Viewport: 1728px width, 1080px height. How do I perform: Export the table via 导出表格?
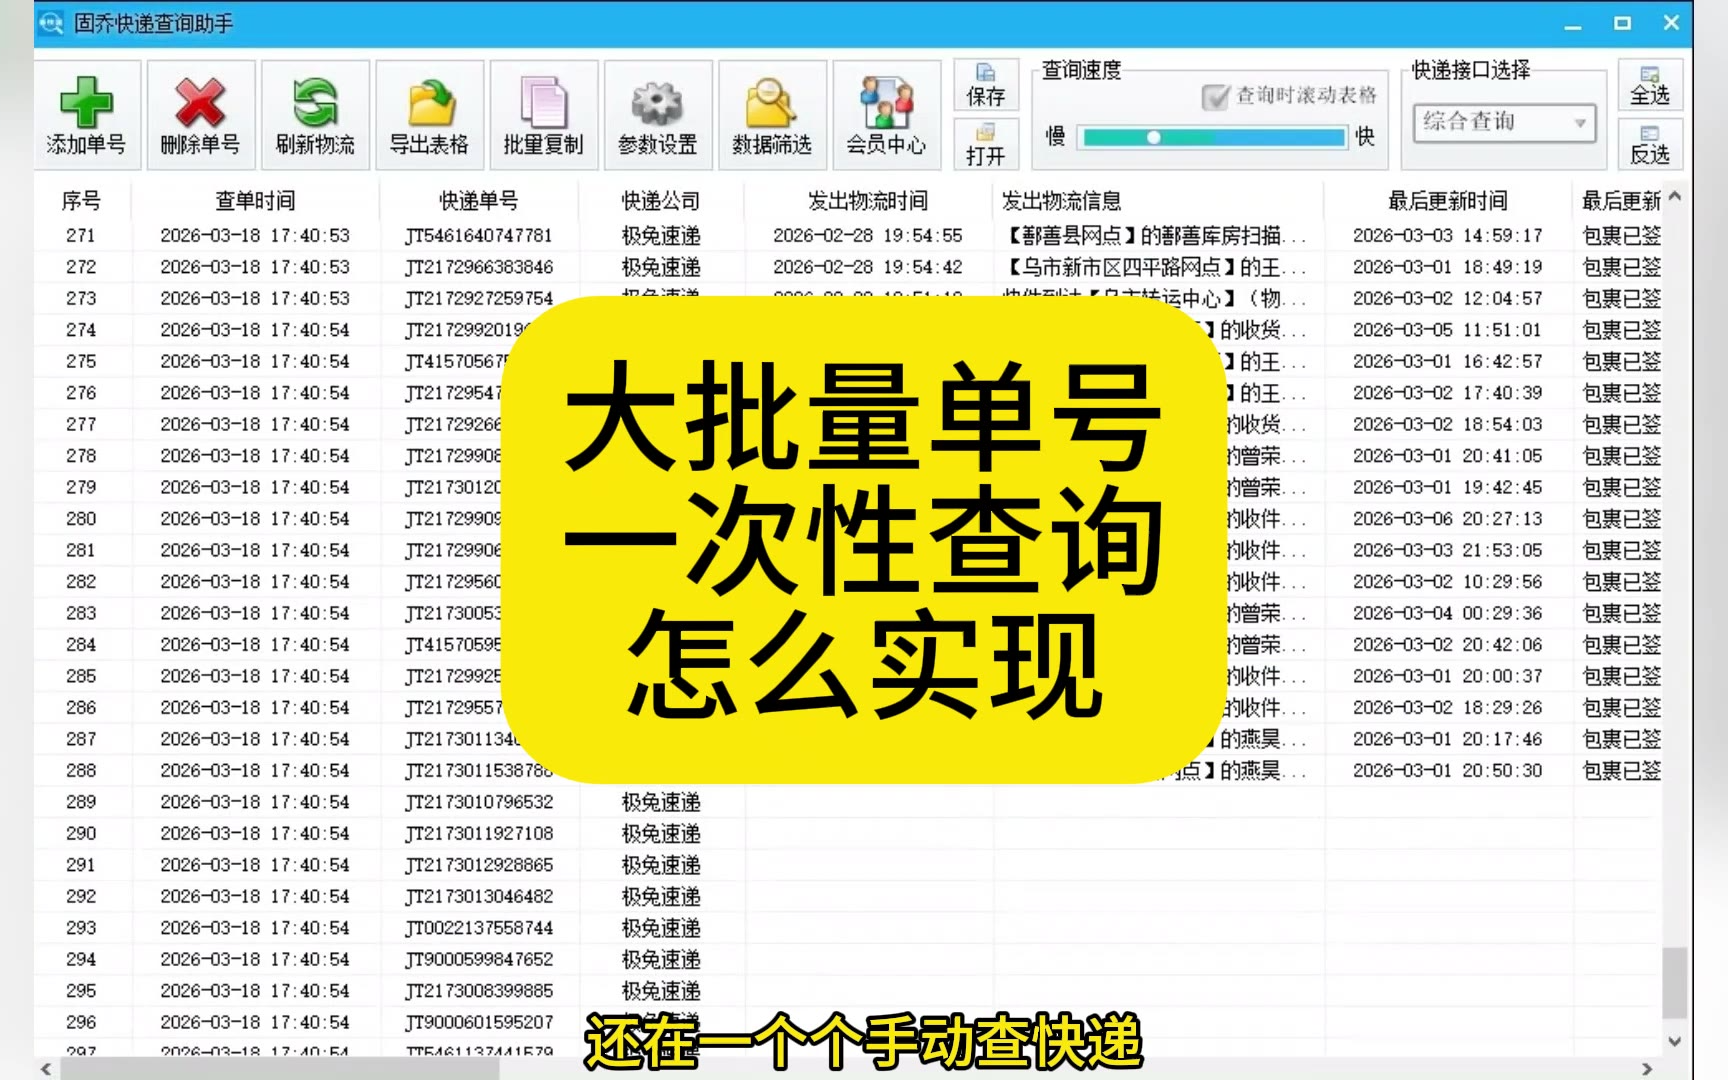coord(429,115)
